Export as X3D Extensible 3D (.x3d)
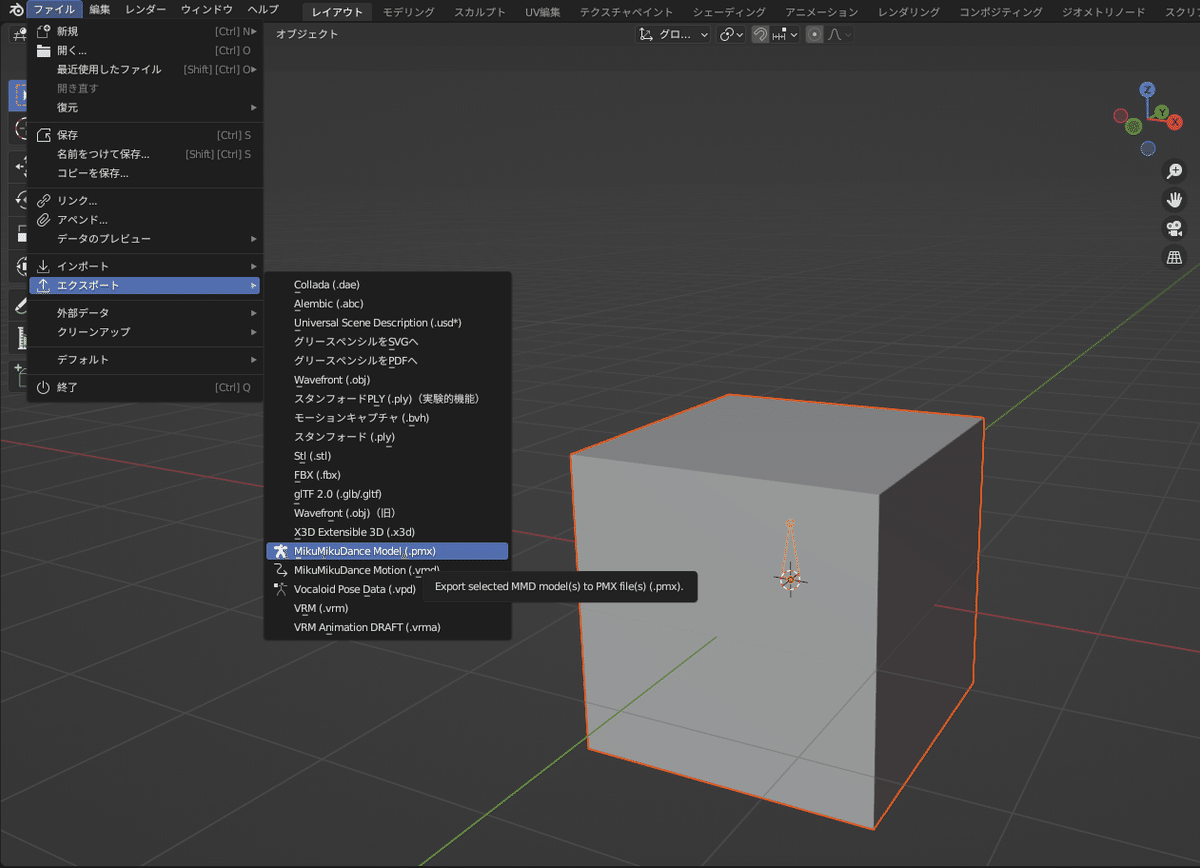Viewport: 1200px width, 868px height. [x=387, y=532]
